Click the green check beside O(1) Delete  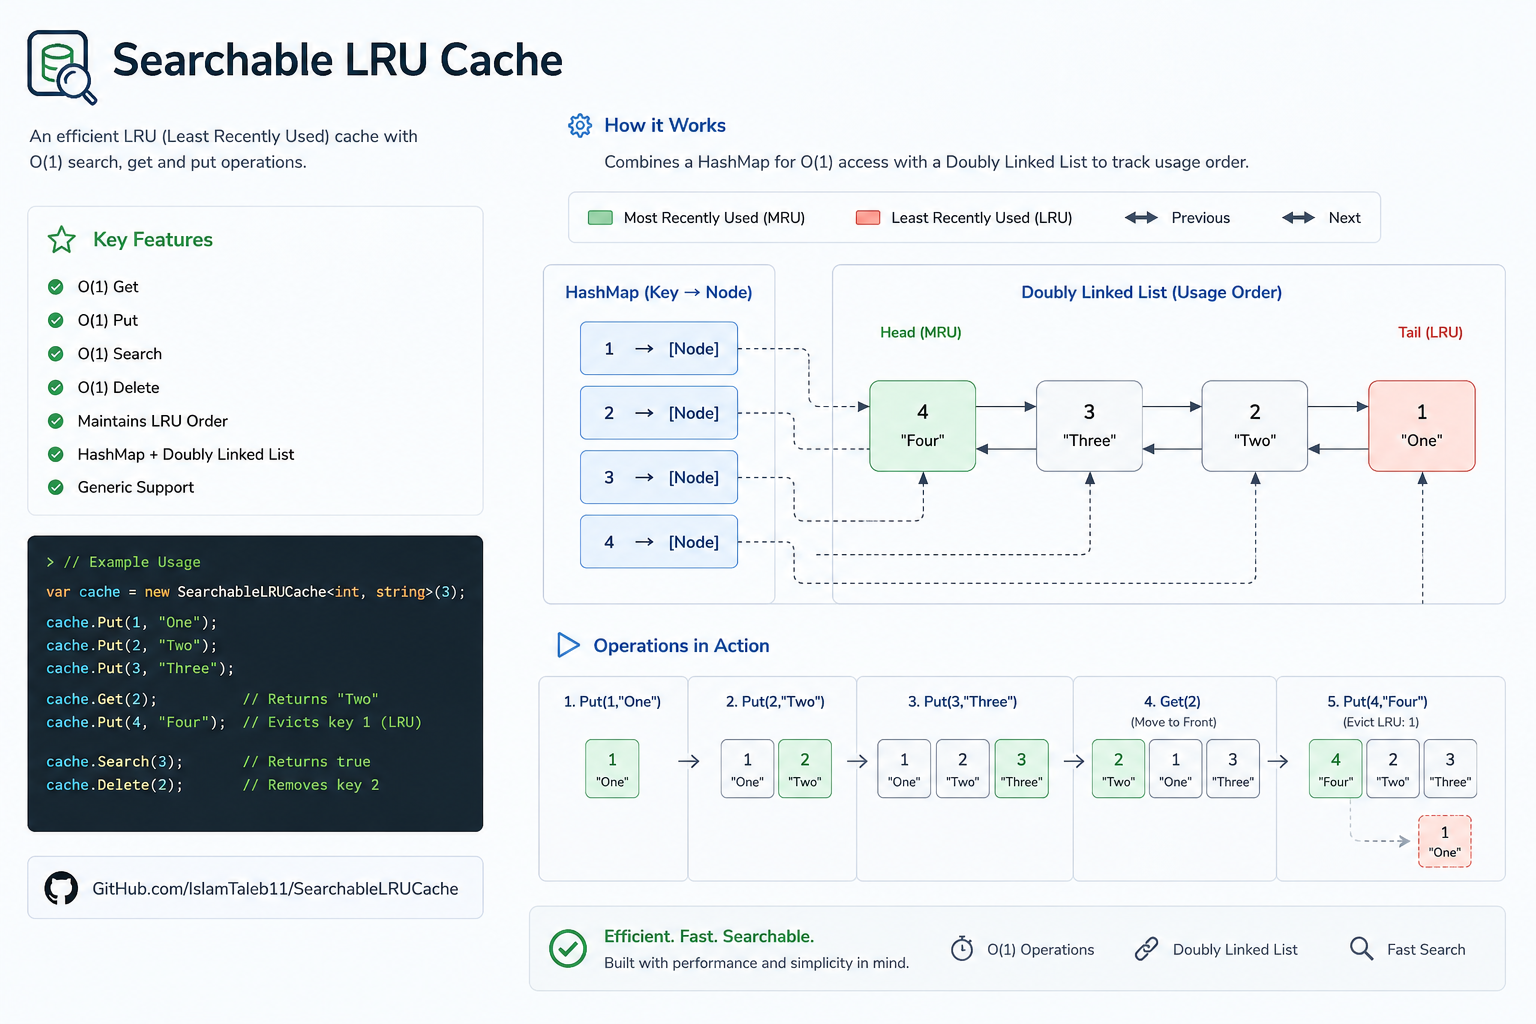[x=56, y=387]
